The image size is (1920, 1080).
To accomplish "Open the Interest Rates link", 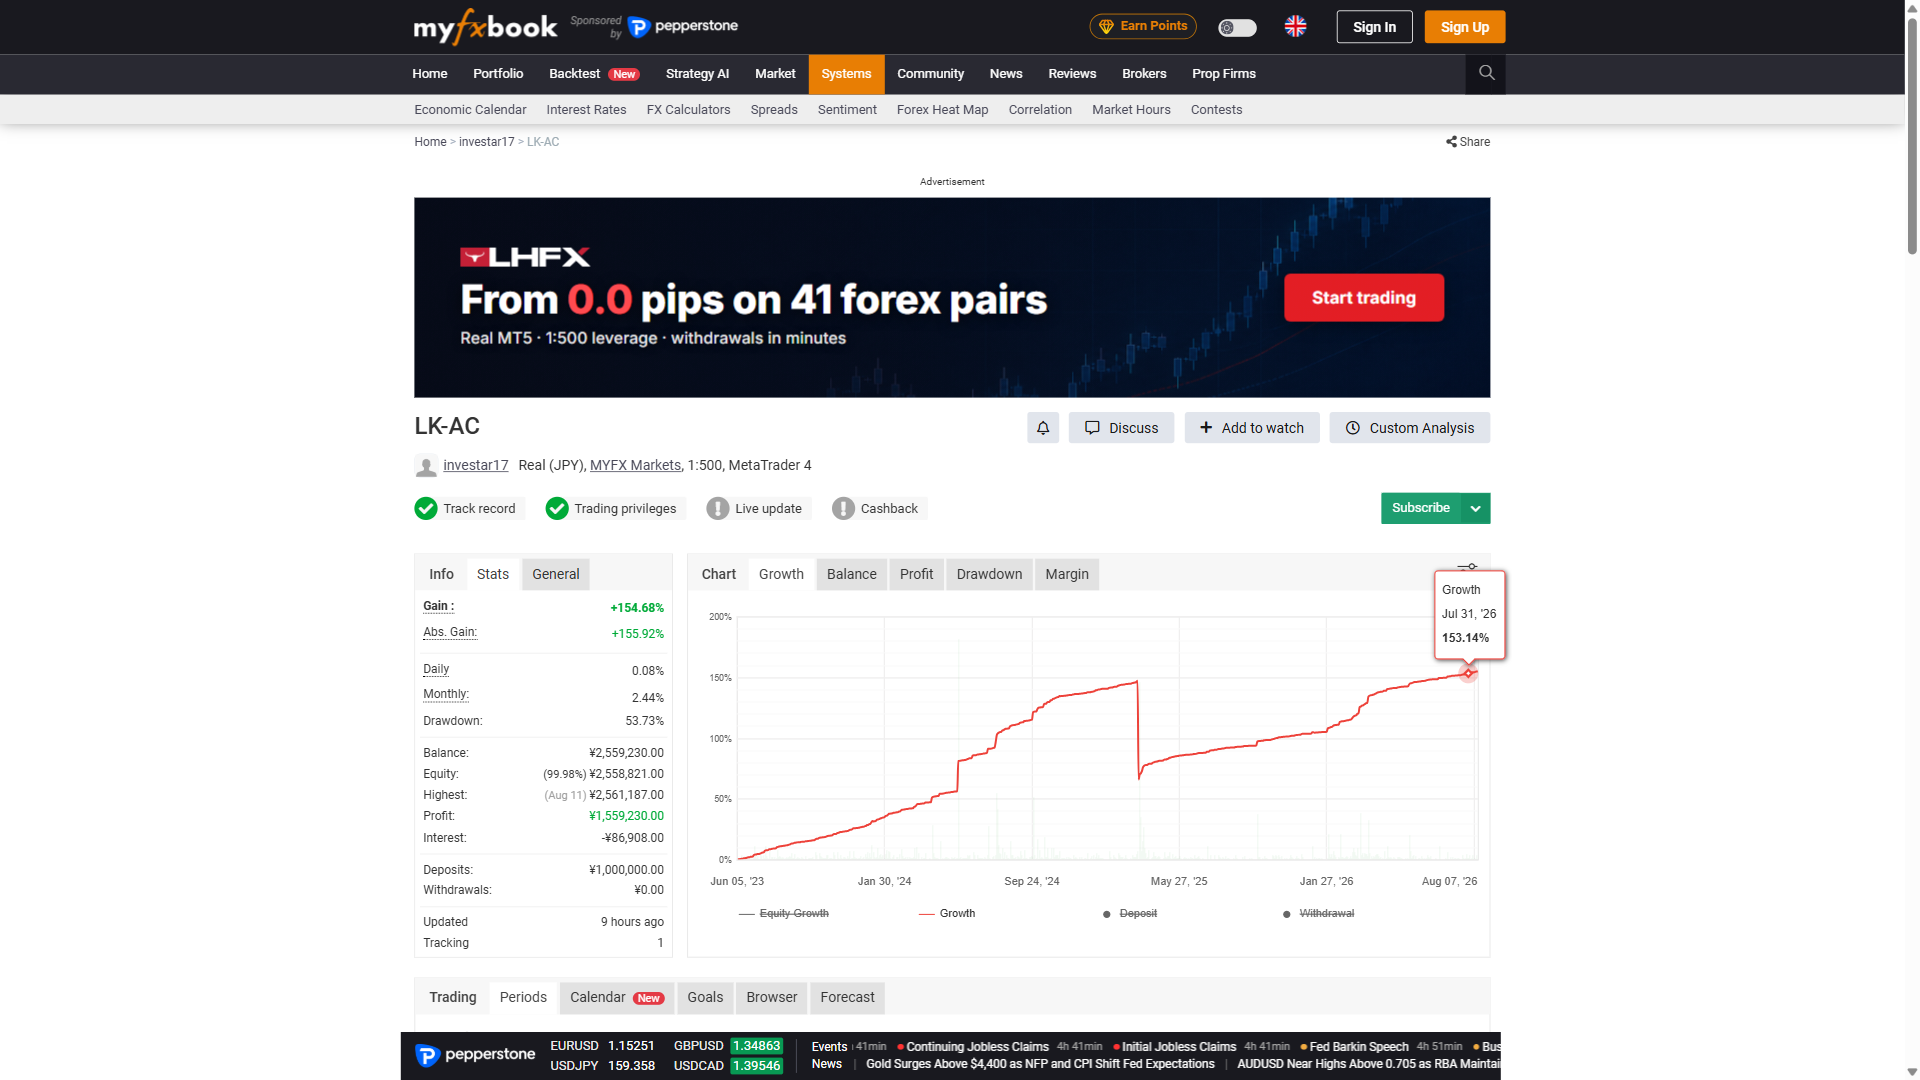I will tap(587, 110).
